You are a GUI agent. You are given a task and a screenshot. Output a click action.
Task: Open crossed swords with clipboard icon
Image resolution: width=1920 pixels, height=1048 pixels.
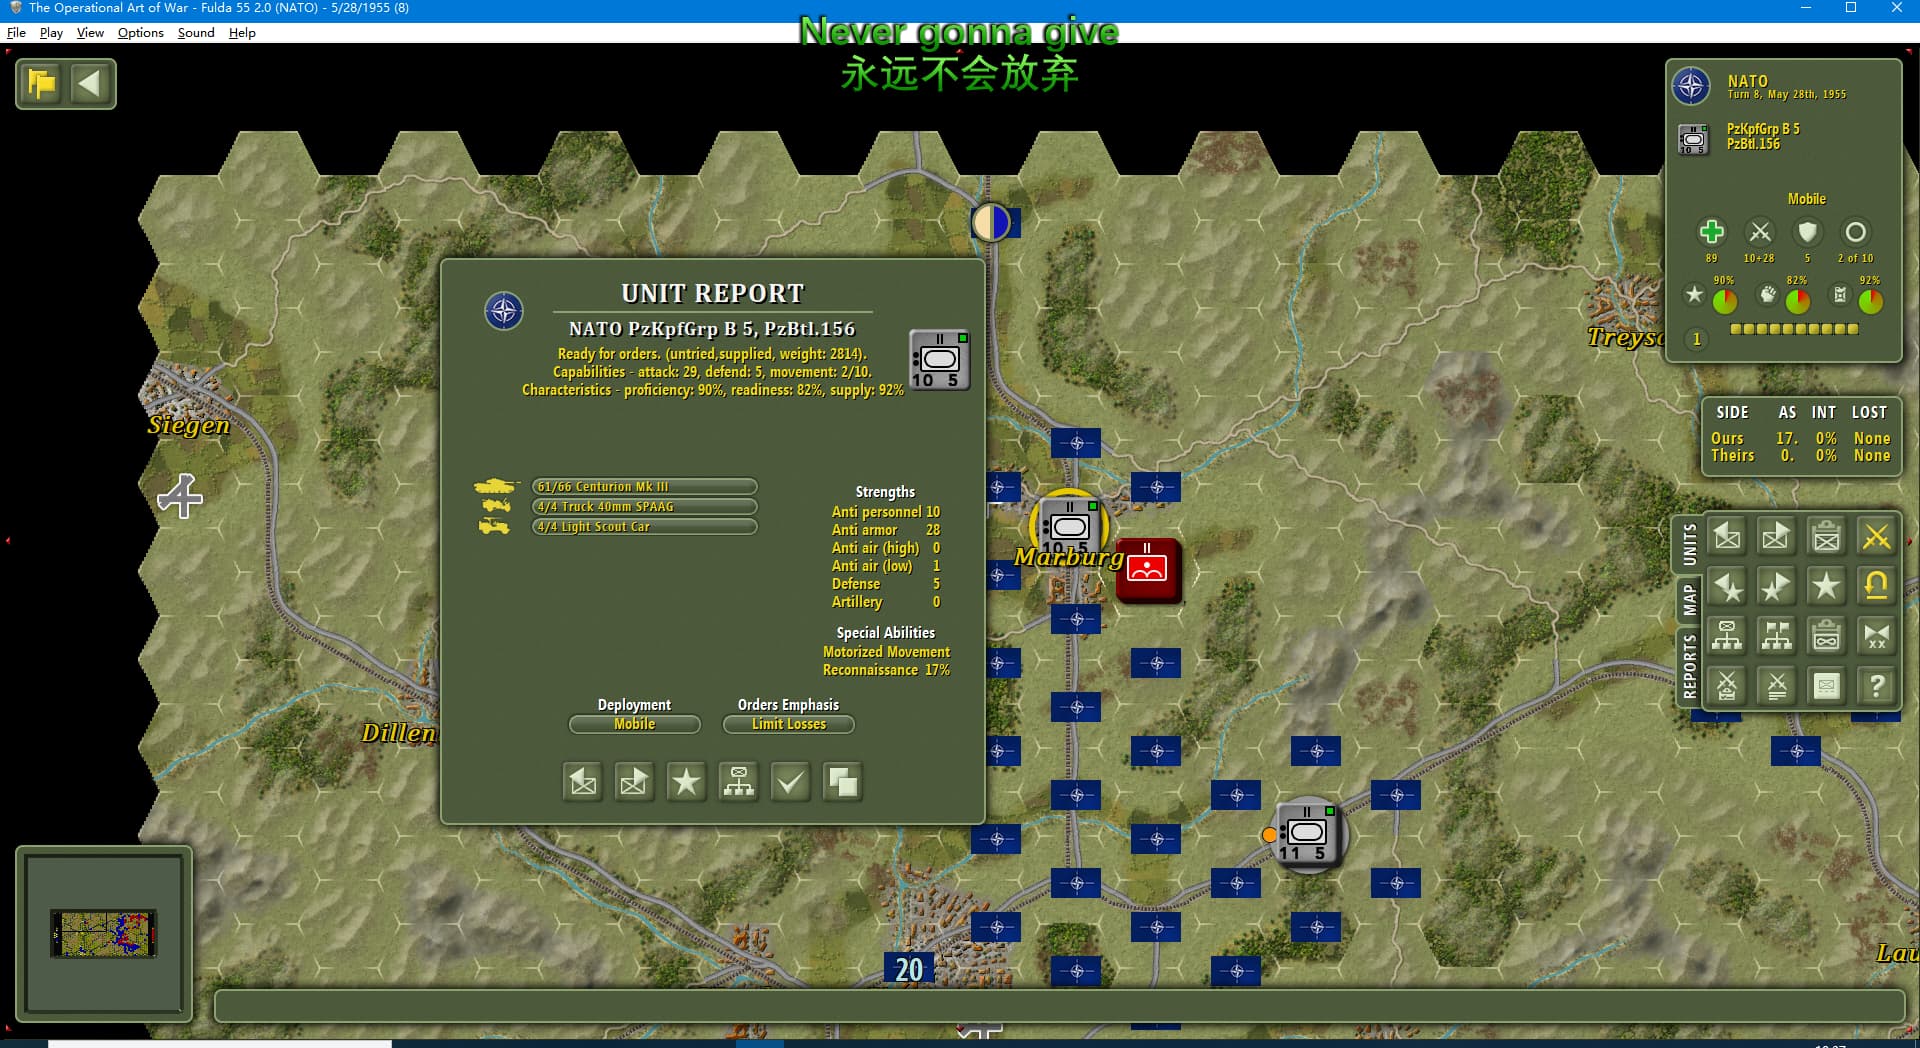tap(1727, 686)
